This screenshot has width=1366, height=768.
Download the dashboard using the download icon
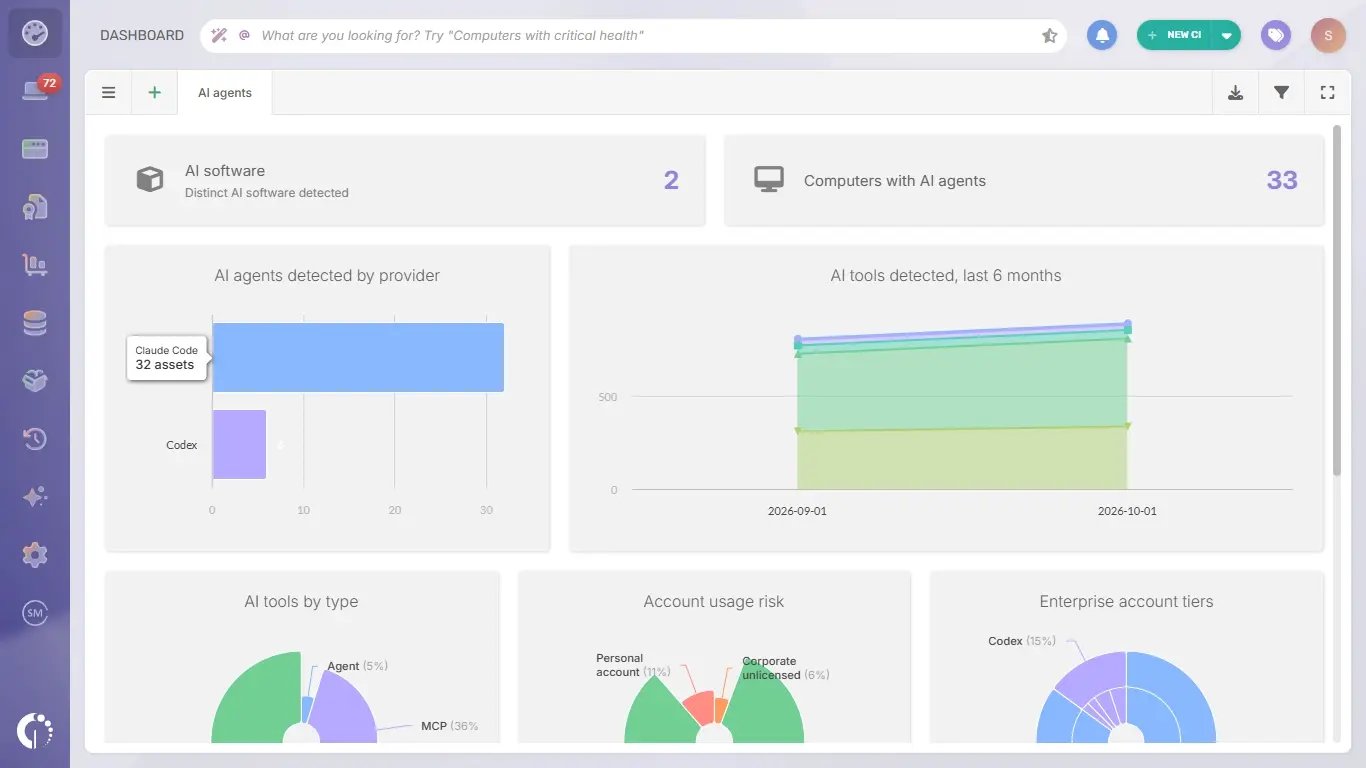1236,93
